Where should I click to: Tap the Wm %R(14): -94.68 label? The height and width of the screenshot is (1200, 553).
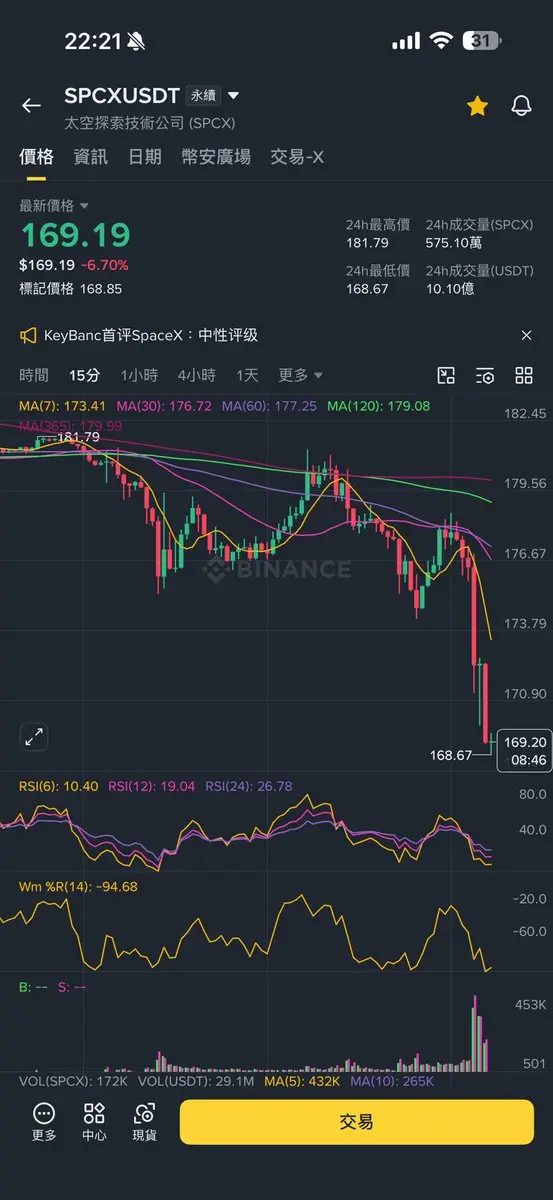coord(79,886)
